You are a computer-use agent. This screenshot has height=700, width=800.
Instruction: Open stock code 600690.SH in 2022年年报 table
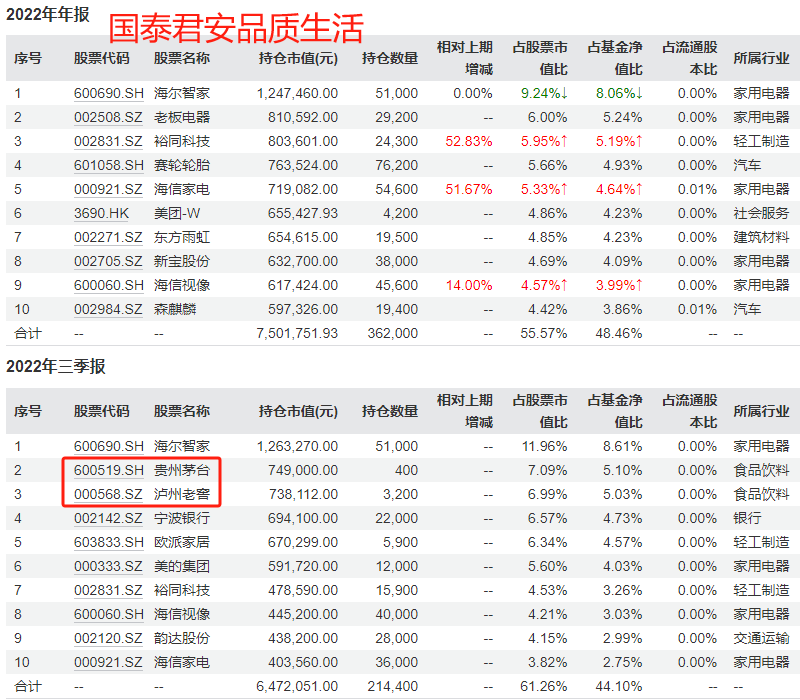[x=109, y=93]
